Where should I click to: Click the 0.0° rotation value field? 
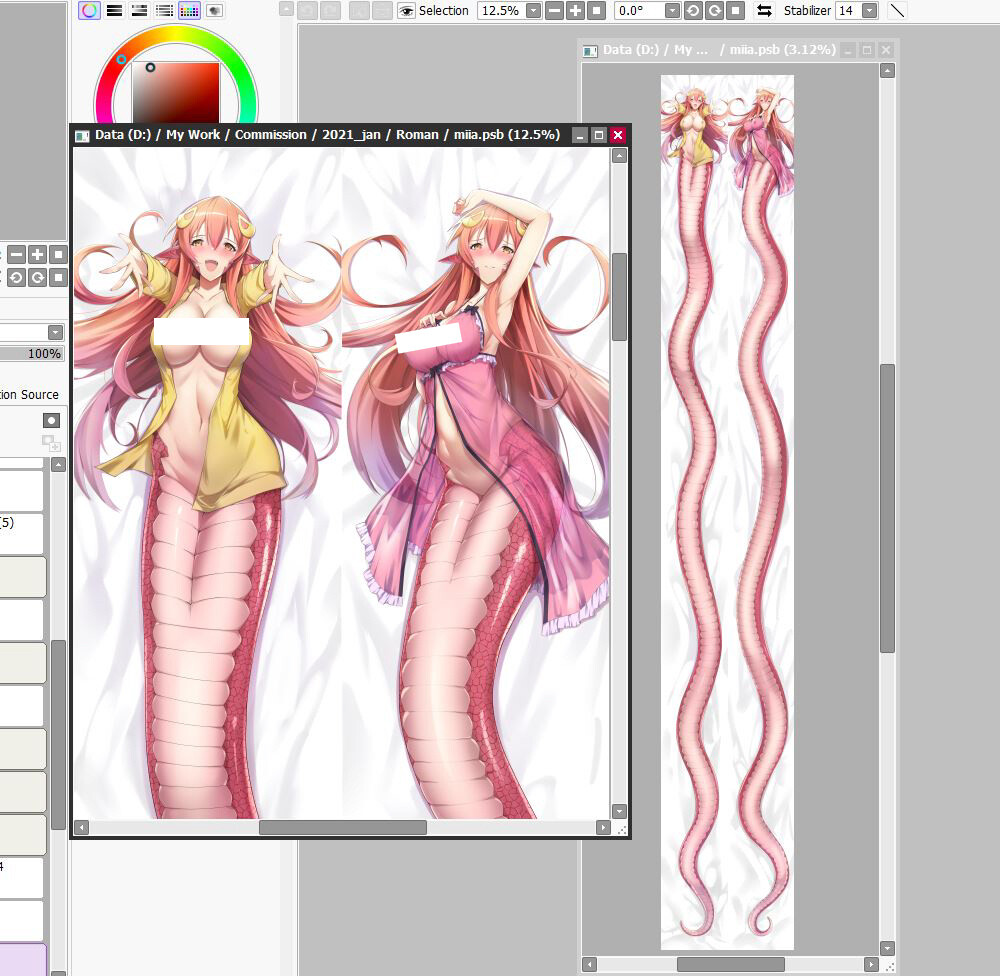click(x=640, y=11)
